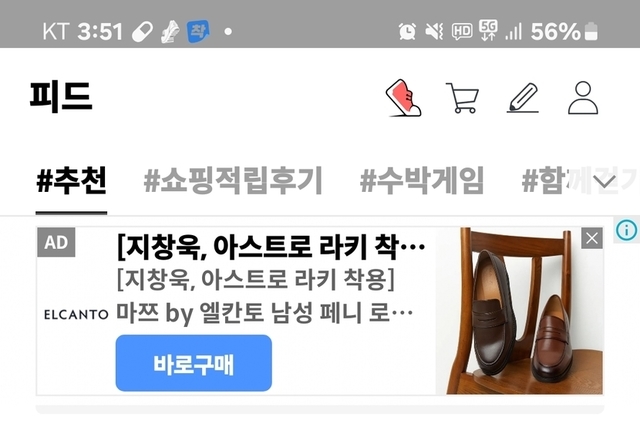Tap the AD label badge
This screenshot has width=640, height=440.
56,242
